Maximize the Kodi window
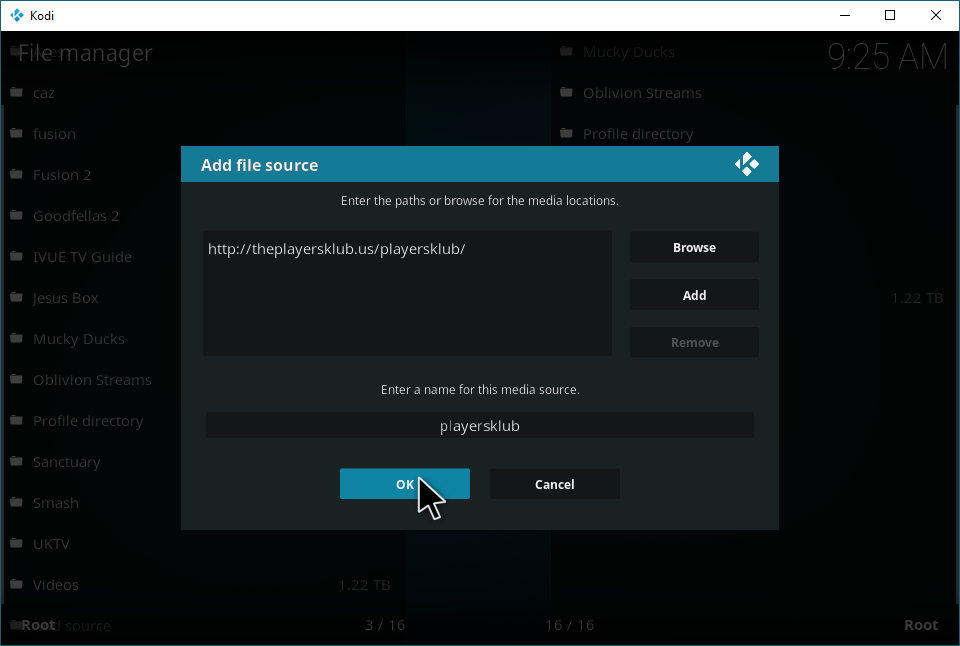 pos(890,15)
